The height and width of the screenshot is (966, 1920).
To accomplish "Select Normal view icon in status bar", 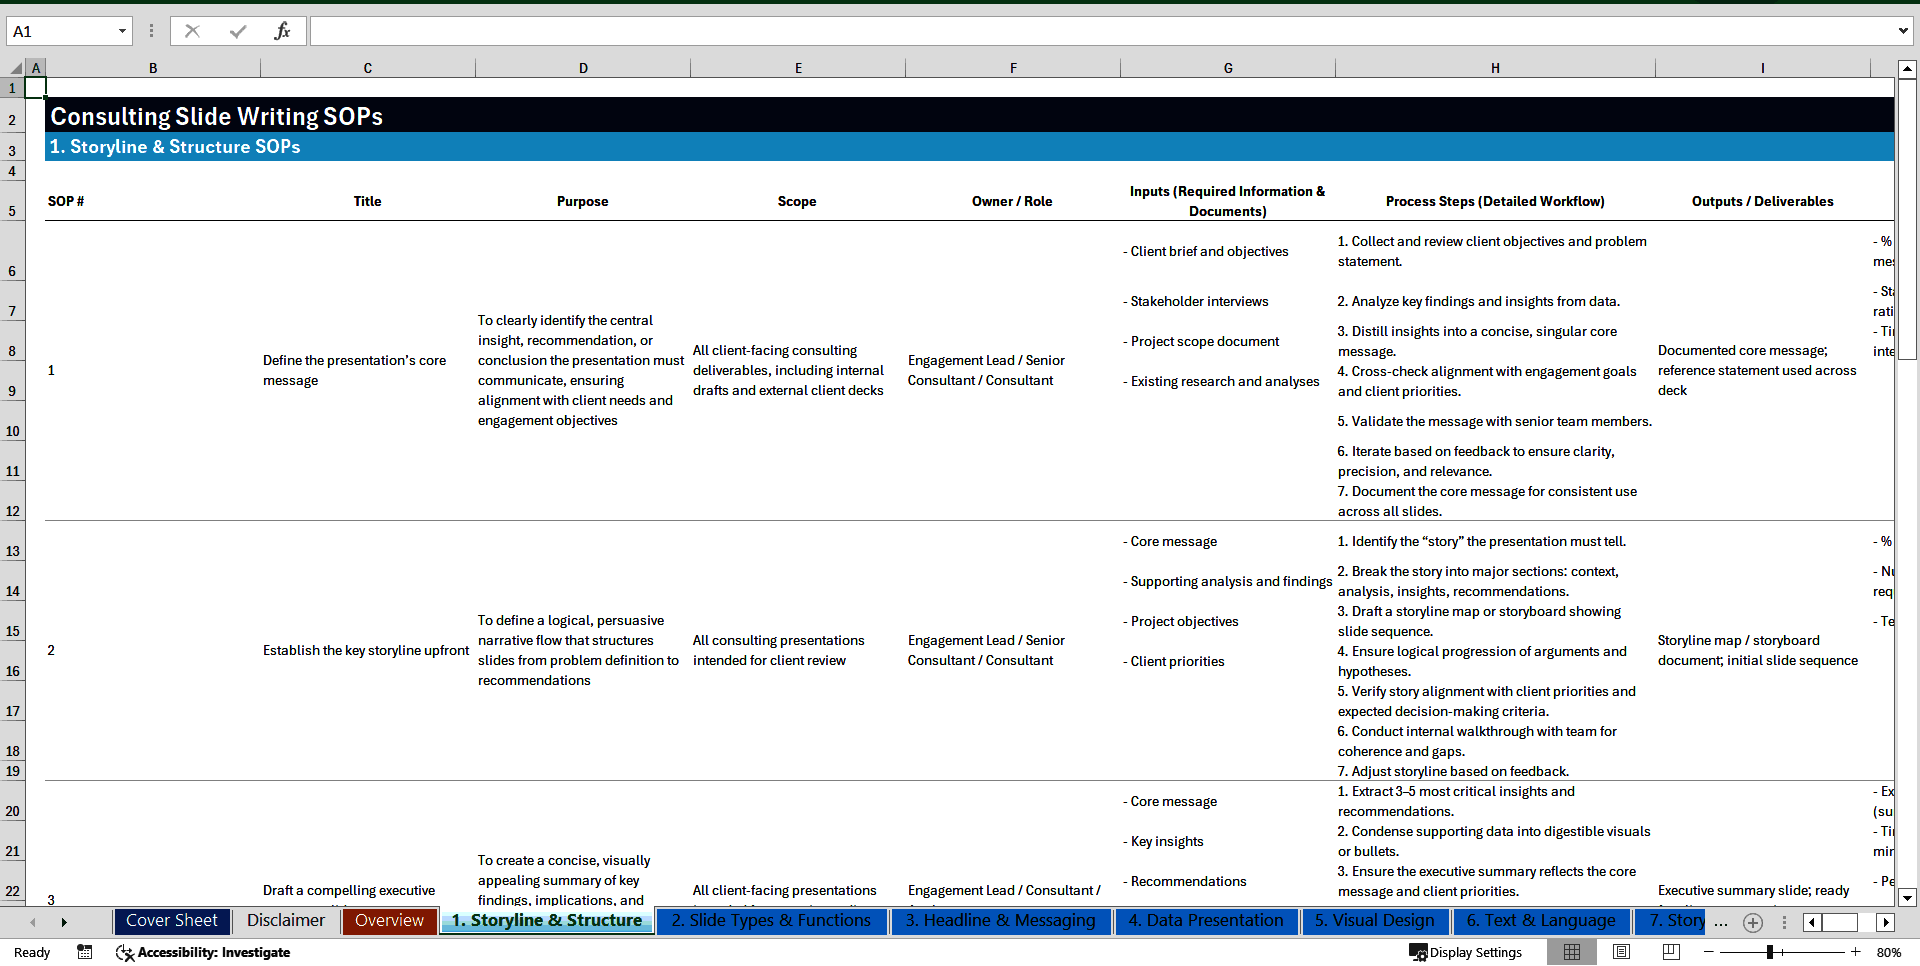I will 1572,952.
